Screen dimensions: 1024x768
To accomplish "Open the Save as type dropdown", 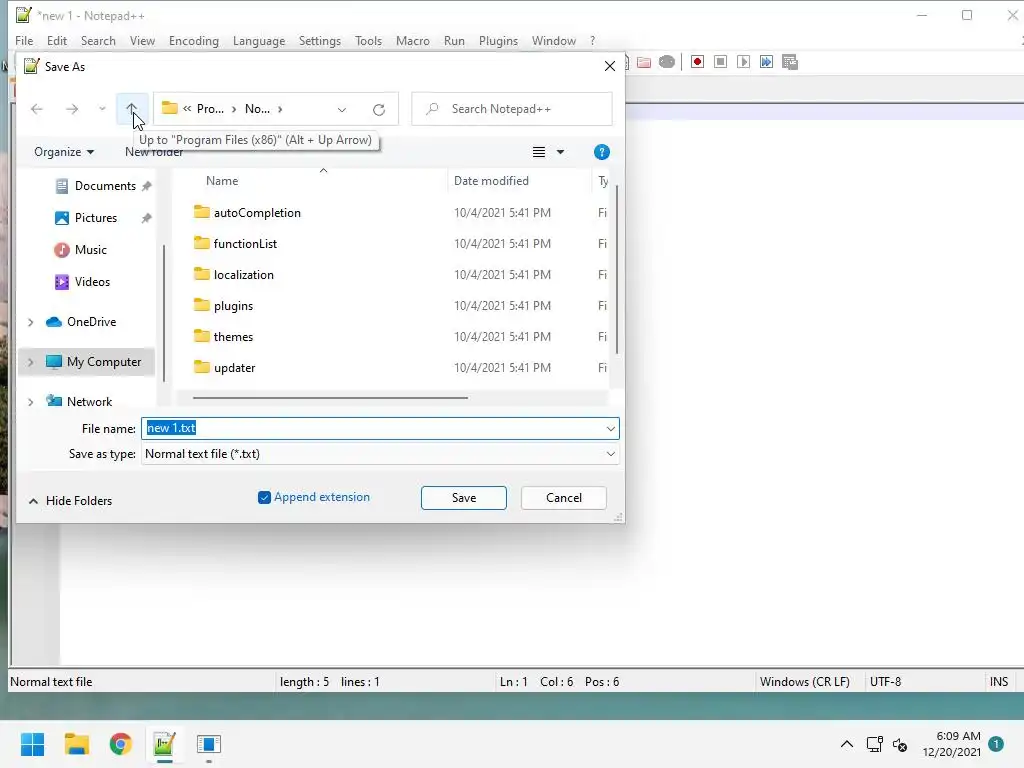I will (610, 454).
